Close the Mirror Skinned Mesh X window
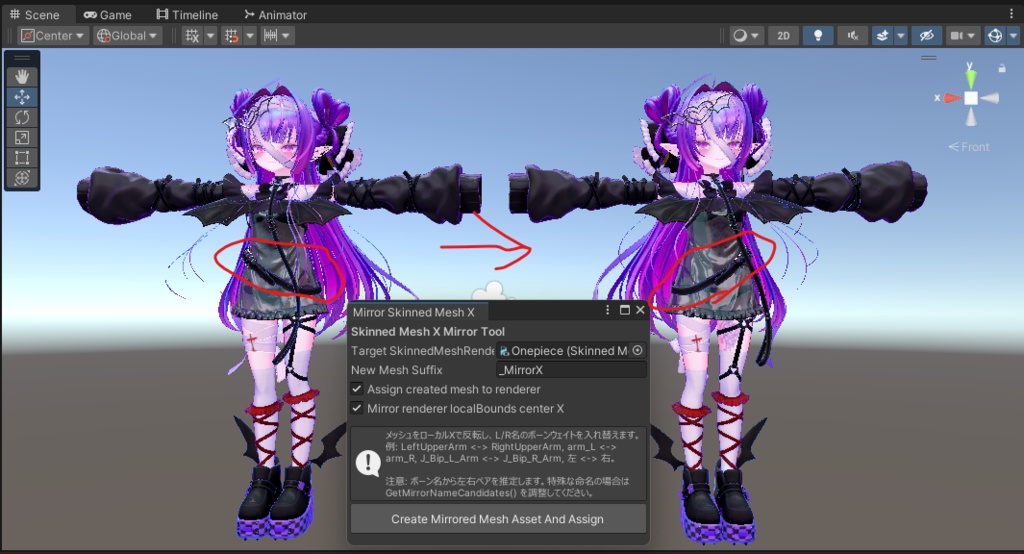The width and height of the screenshot is (1024, 554). (640, 310)
